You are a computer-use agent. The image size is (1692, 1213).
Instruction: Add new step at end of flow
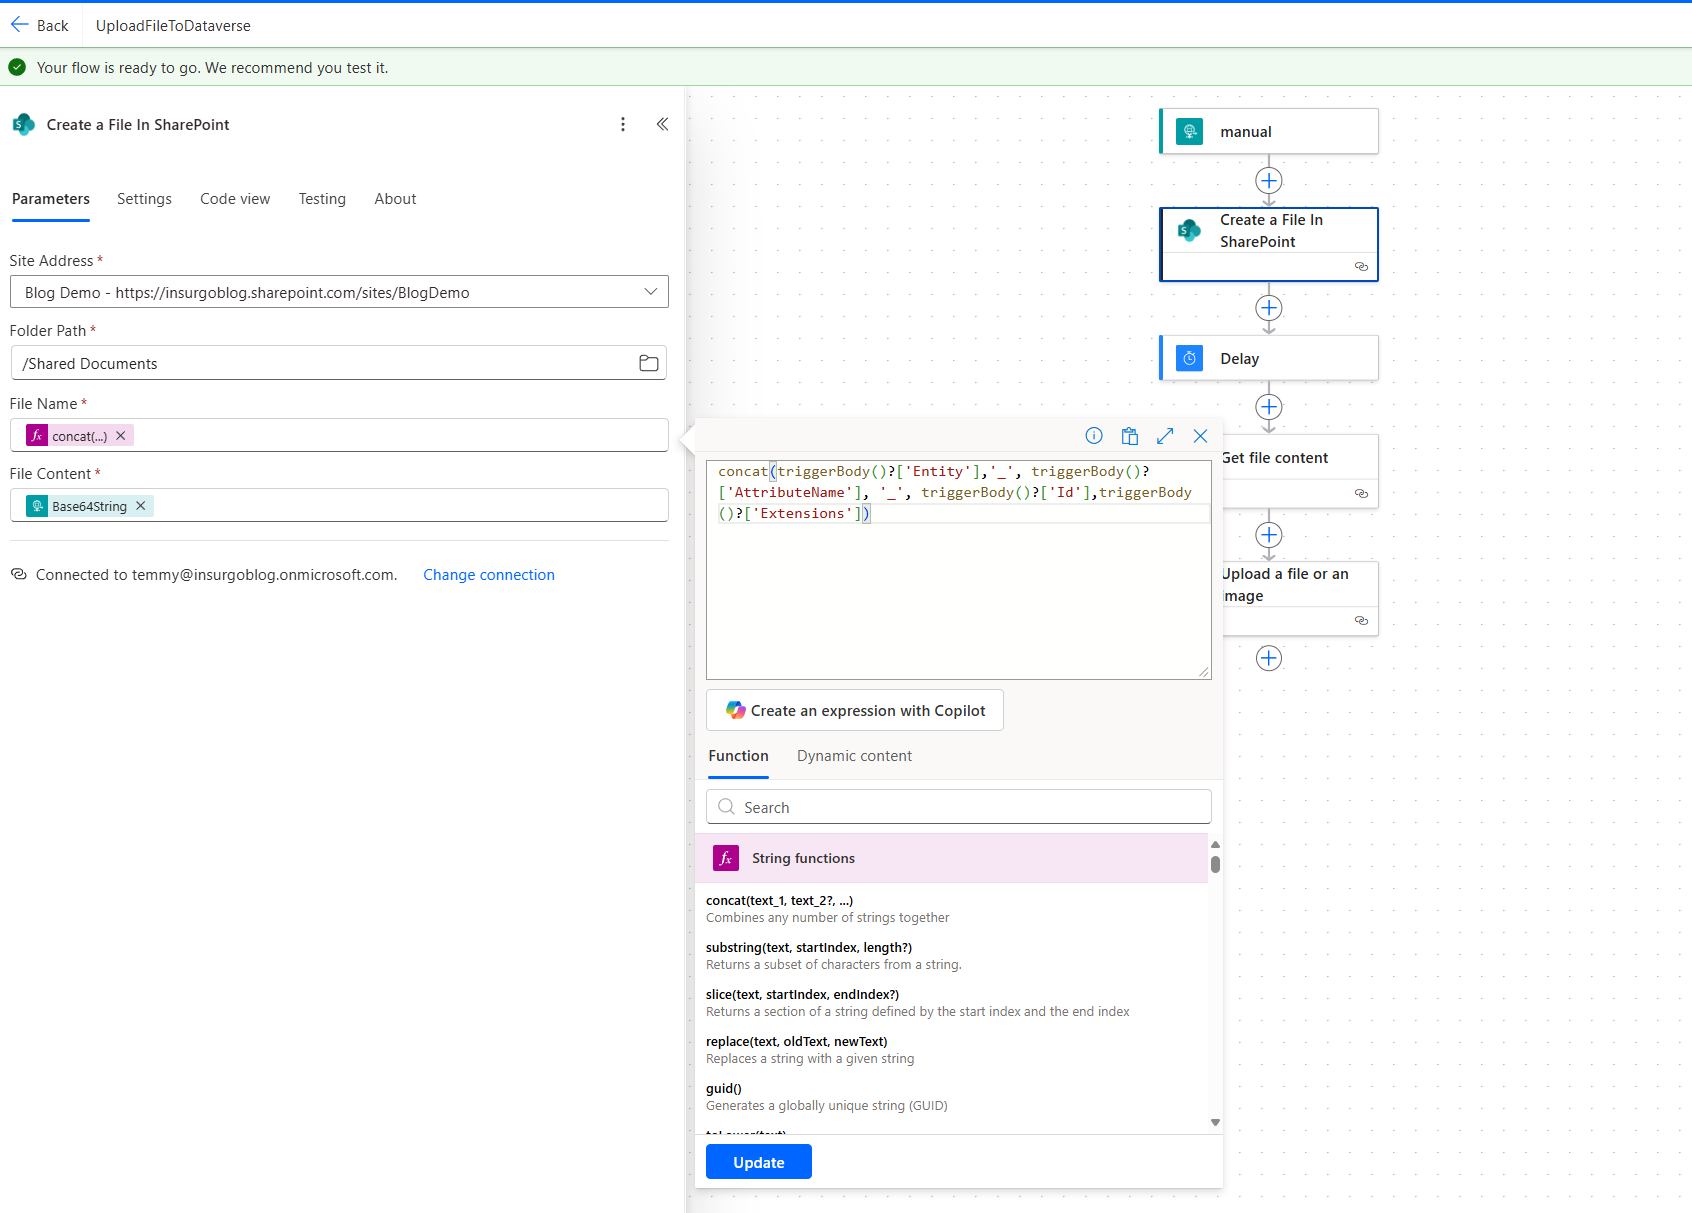coord(1269,658)
